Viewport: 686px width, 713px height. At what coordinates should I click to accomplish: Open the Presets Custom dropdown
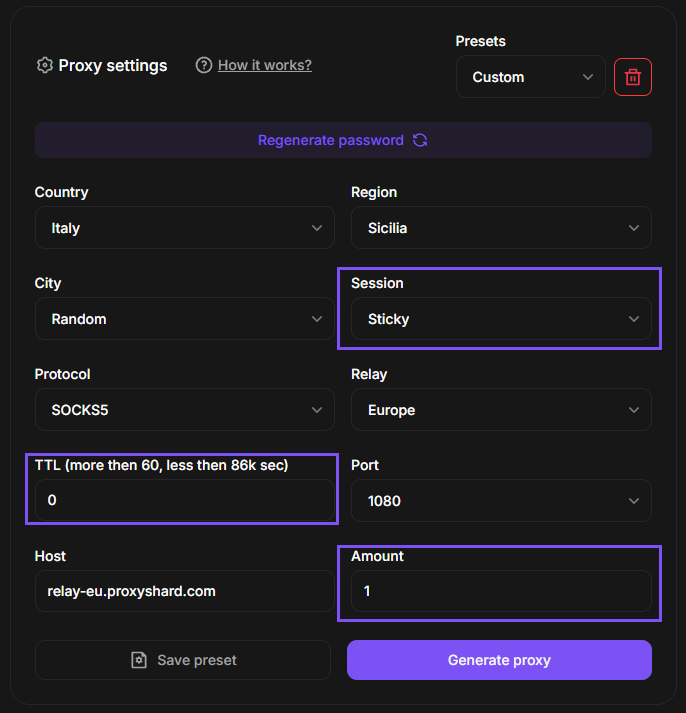pyautogui.click(x=530, y=77)
